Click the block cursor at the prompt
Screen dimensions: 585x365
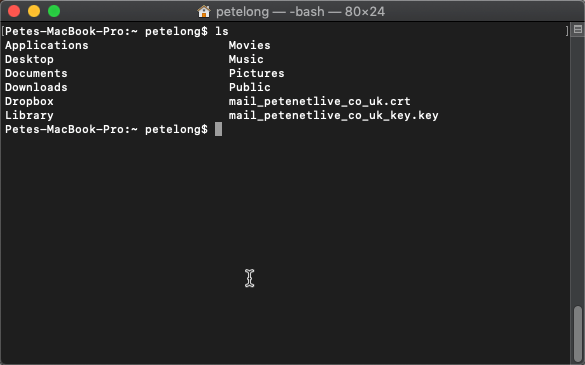tap(218, 129)
